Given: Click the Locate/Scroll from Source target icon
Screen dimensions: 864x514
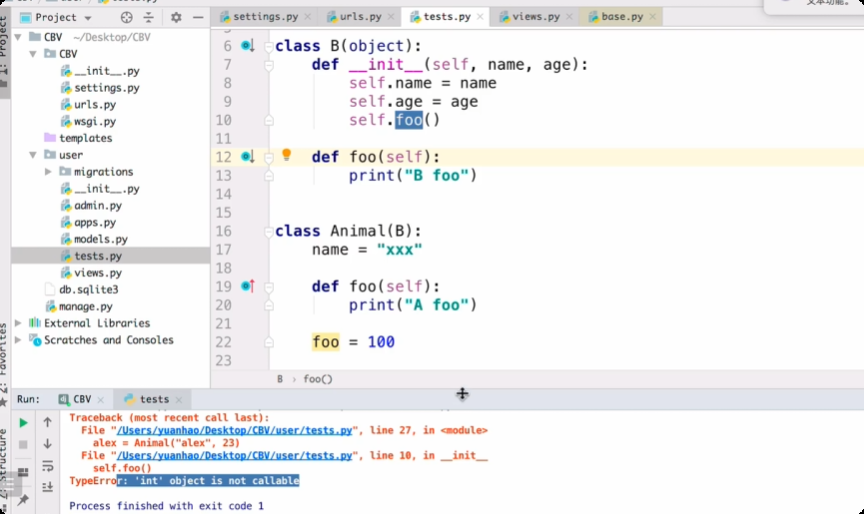Looking at the screenshot, I should [x=126, y=18].
